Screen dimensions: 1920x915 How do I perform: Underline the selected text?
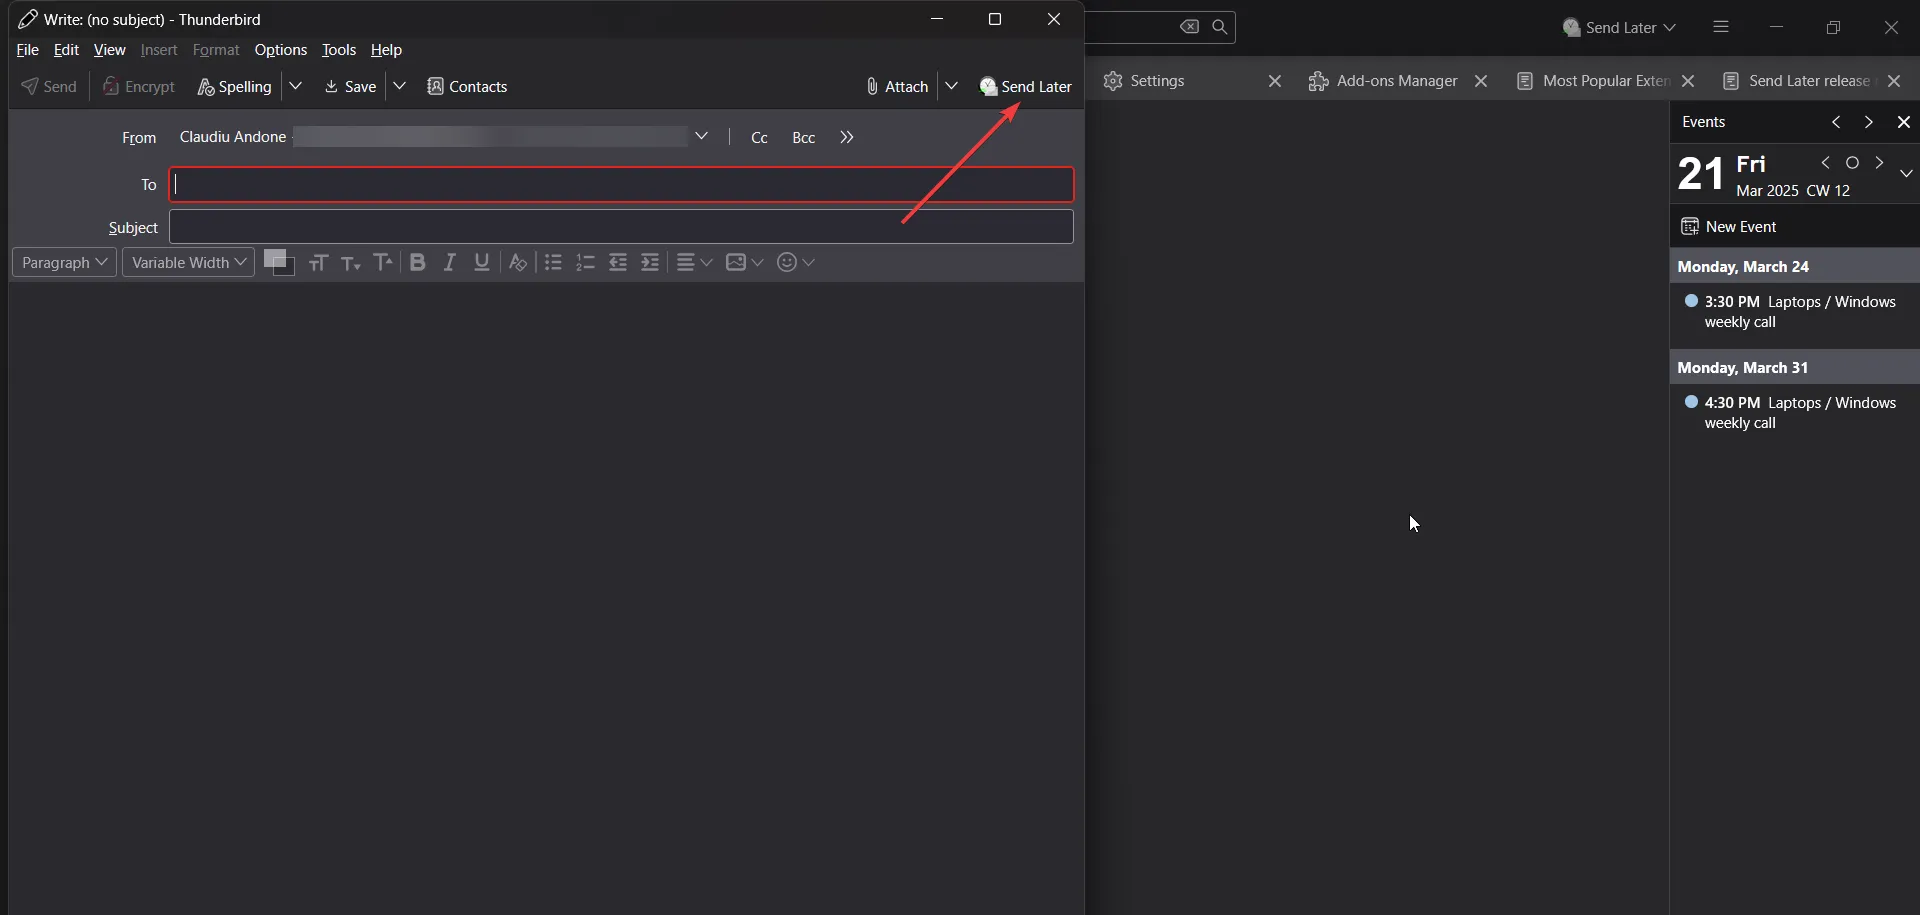(x=481, y=262)
